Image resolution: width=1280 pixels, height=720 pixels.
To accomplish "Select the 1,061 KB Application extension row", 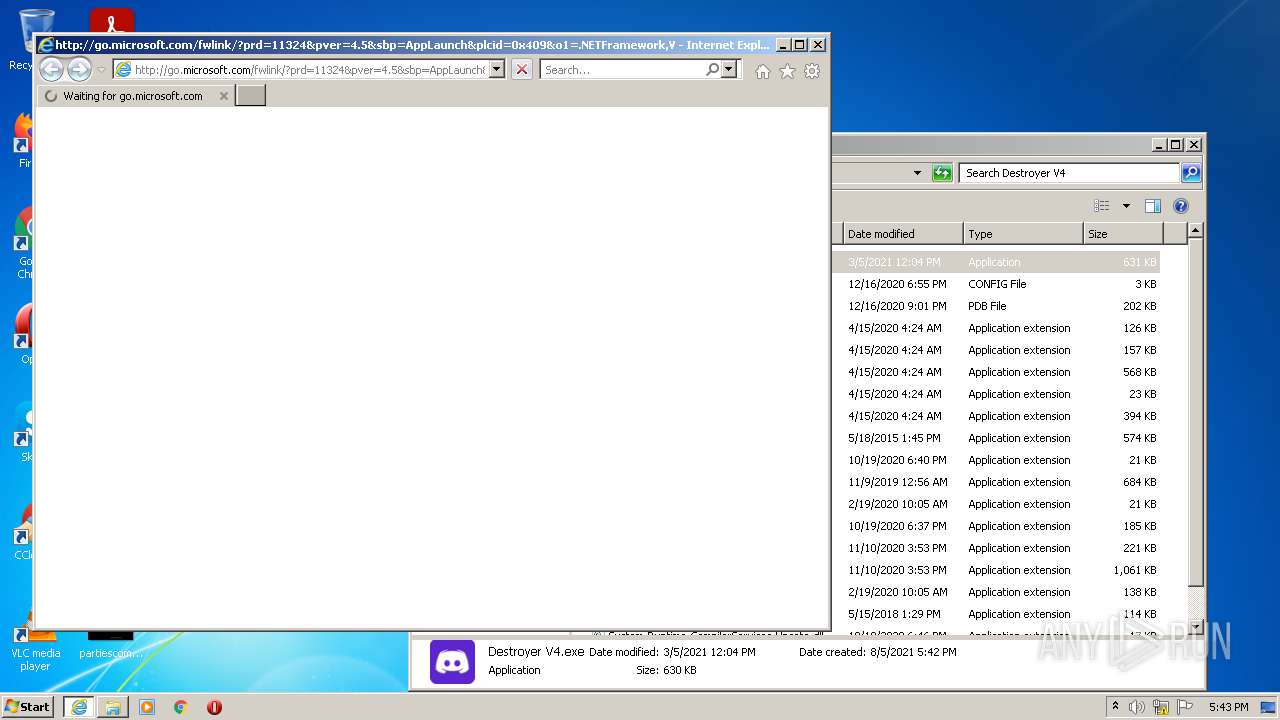I will coord(996,570).
